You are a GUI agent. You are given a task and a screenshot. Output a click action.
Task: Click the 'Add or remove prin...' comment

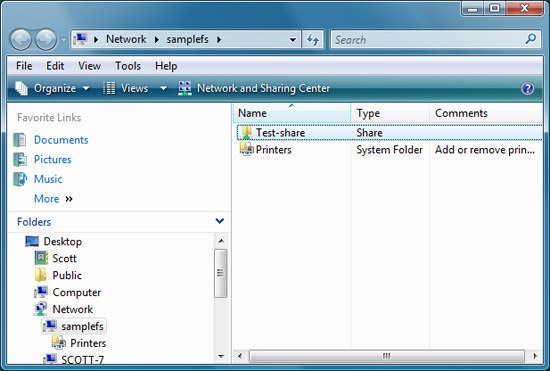(485, 150)
